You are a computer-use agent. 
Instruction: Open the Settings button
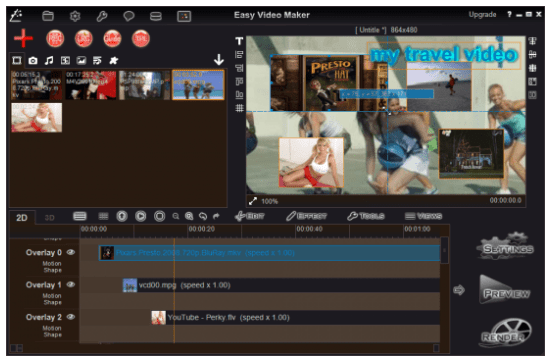[x=505, y=247]
